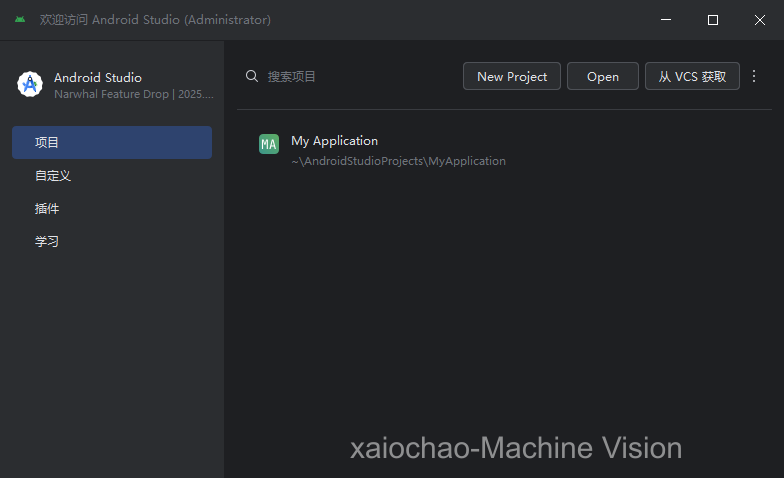The width and height of the screenshot is (784, 478).
Task: Open the 自定义 (Customize) tab
Action: (112, 176)
